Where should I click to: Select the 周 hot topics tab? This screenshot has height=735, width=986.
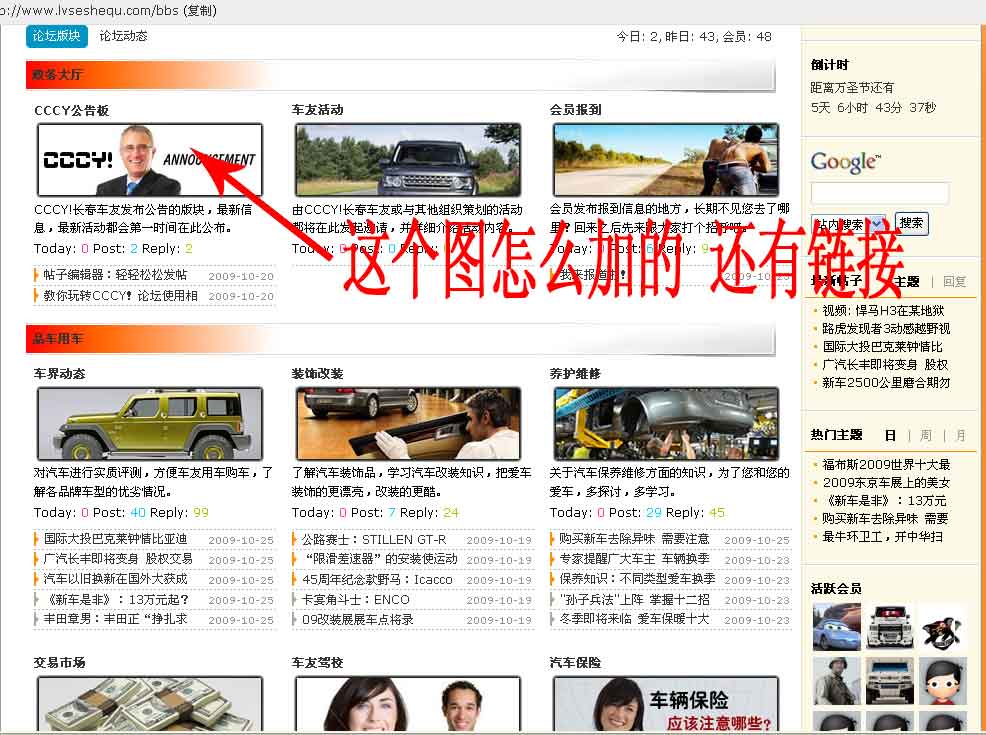pyautogui.click(x=926, y=435)
